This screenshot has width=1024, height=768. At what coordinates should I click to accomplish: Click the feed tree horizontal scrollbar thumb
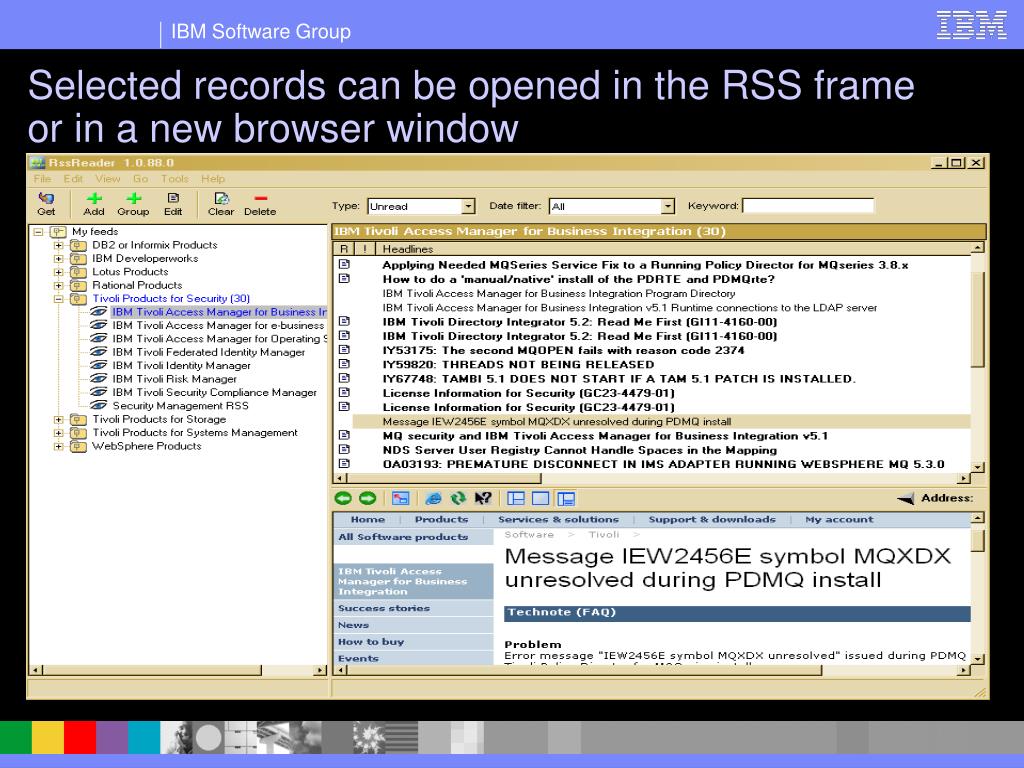point(152,670)
